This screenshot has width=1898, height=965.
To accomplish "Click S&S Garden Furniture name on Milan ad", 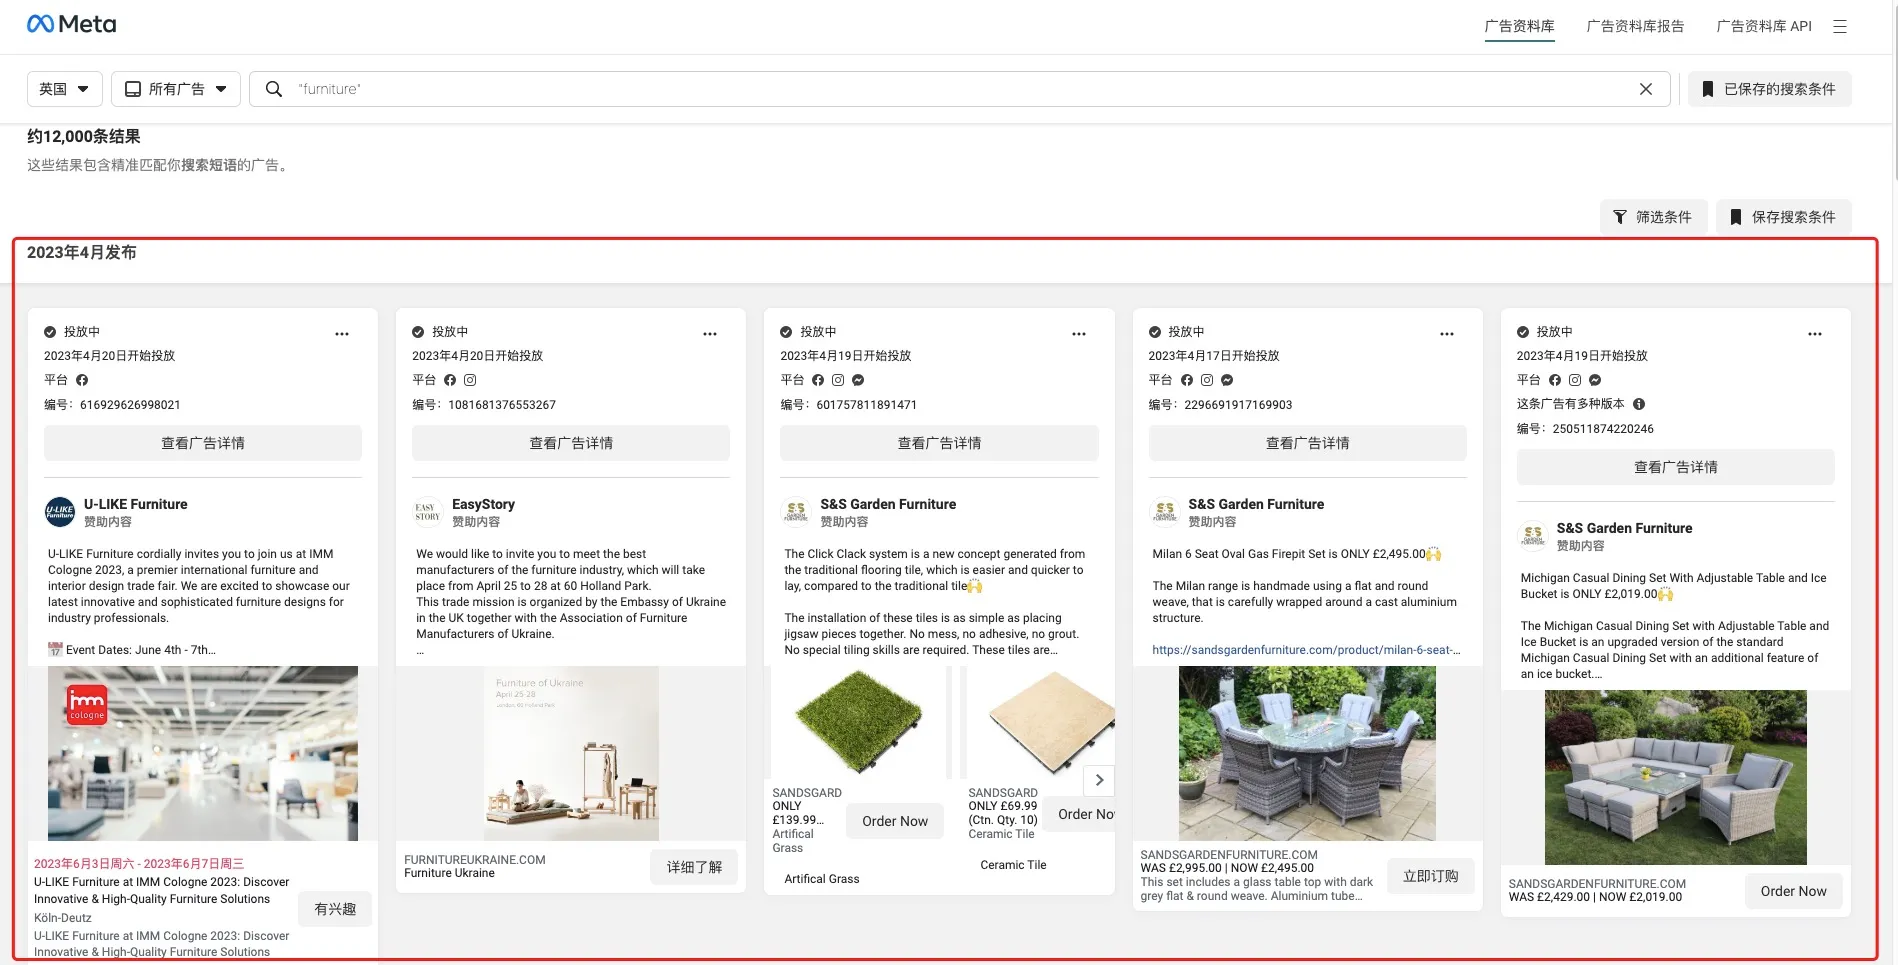I will pyautogui.click(x=1256, y=504).
